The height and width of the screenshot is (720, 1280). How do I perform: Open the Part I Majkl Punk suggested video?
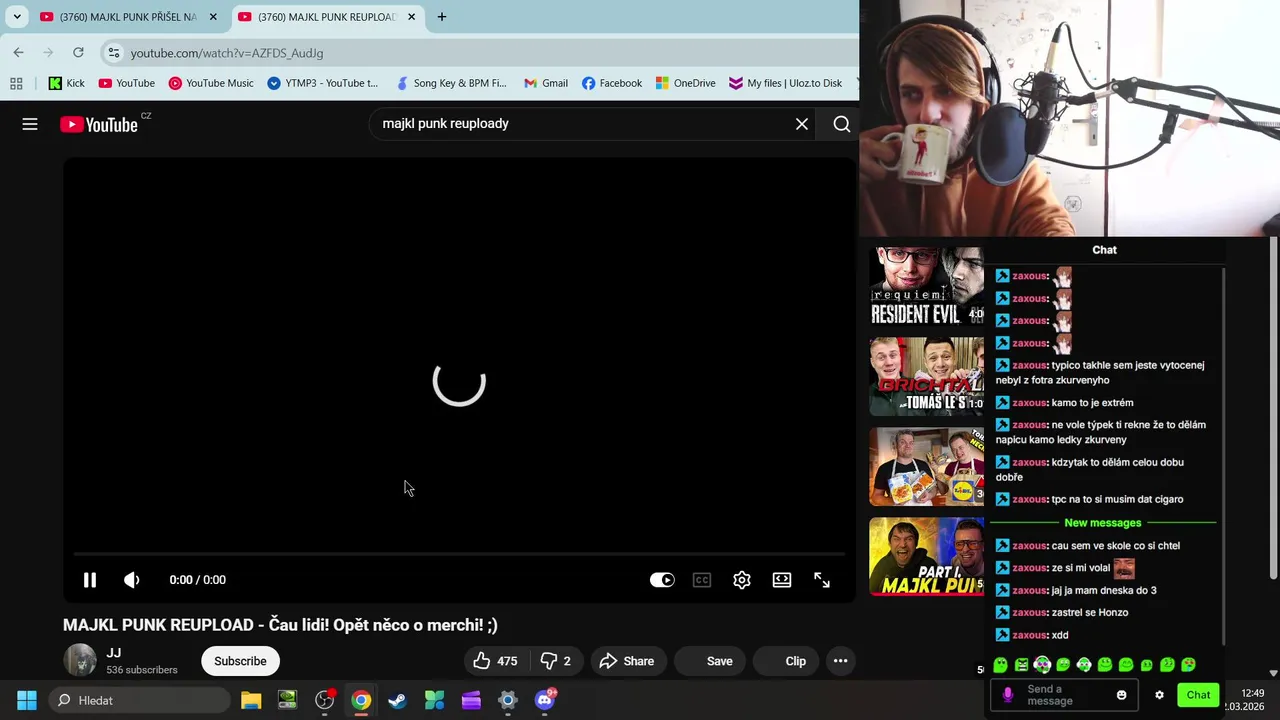pos(927,556)
